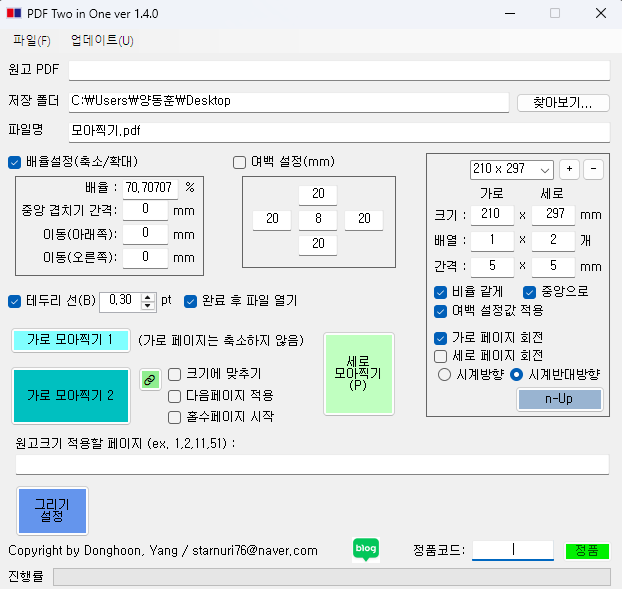Click the 가로 모아찍기 1 button
This screenshot has width=622, height=589.
(x=71, y=340)
